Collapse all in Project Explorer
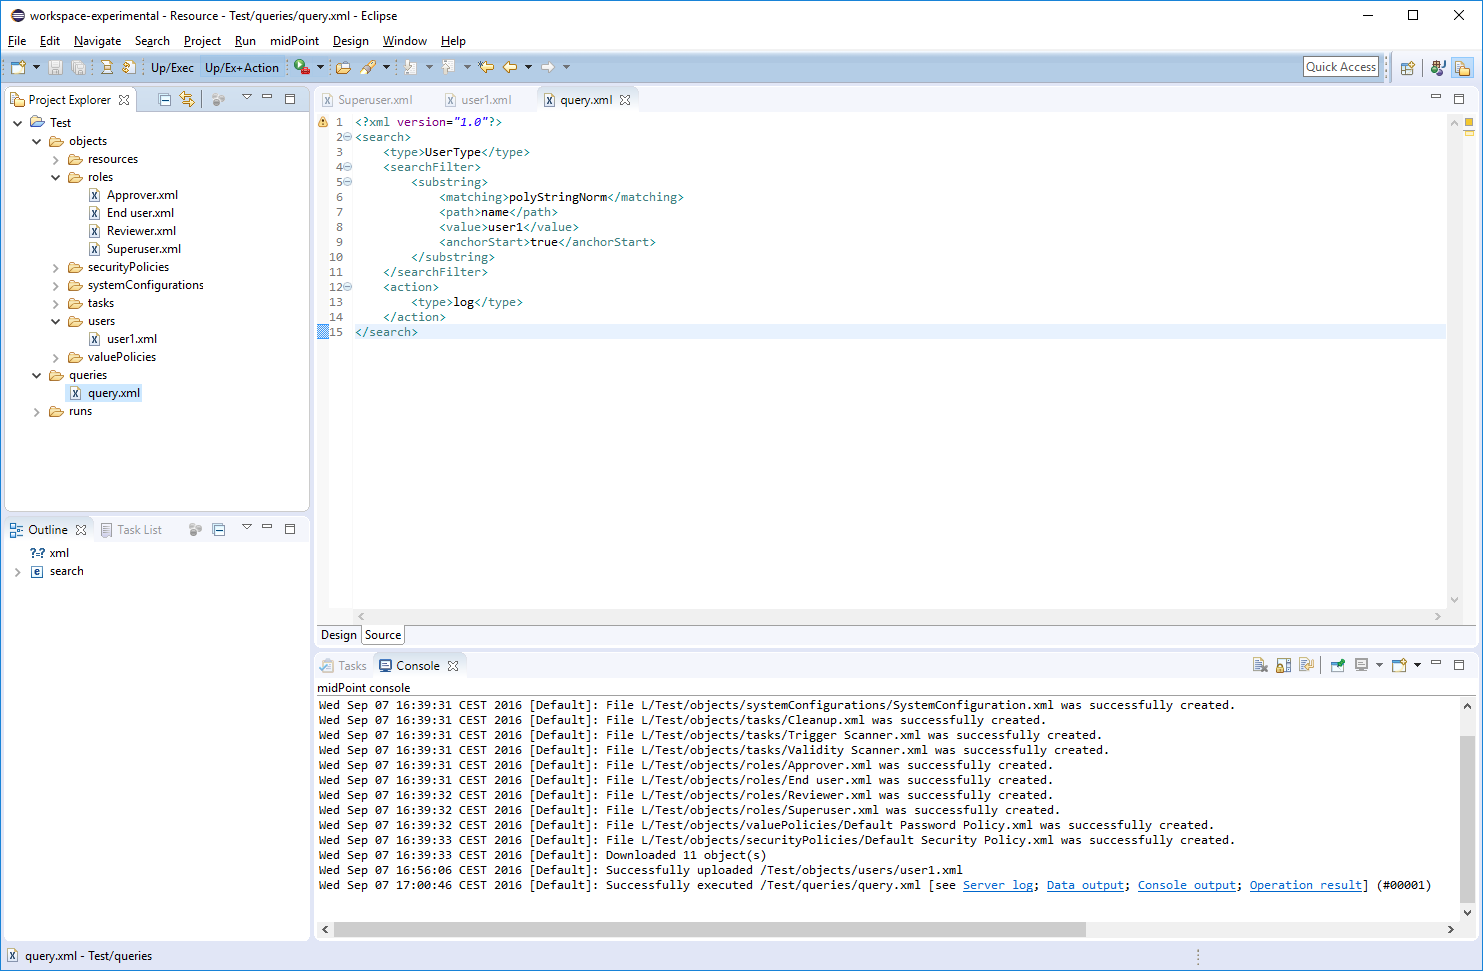Screen dimensions: 1483x971 (x=165, y=99)
